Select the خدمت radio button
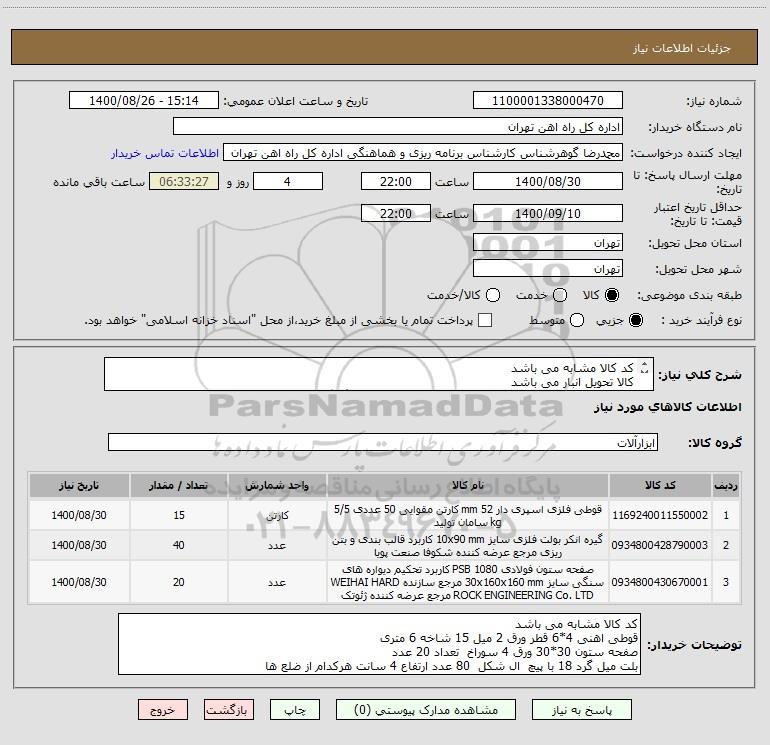Image resolution: width=770 pixels, height=745 pixels. [x=560, y=295]
